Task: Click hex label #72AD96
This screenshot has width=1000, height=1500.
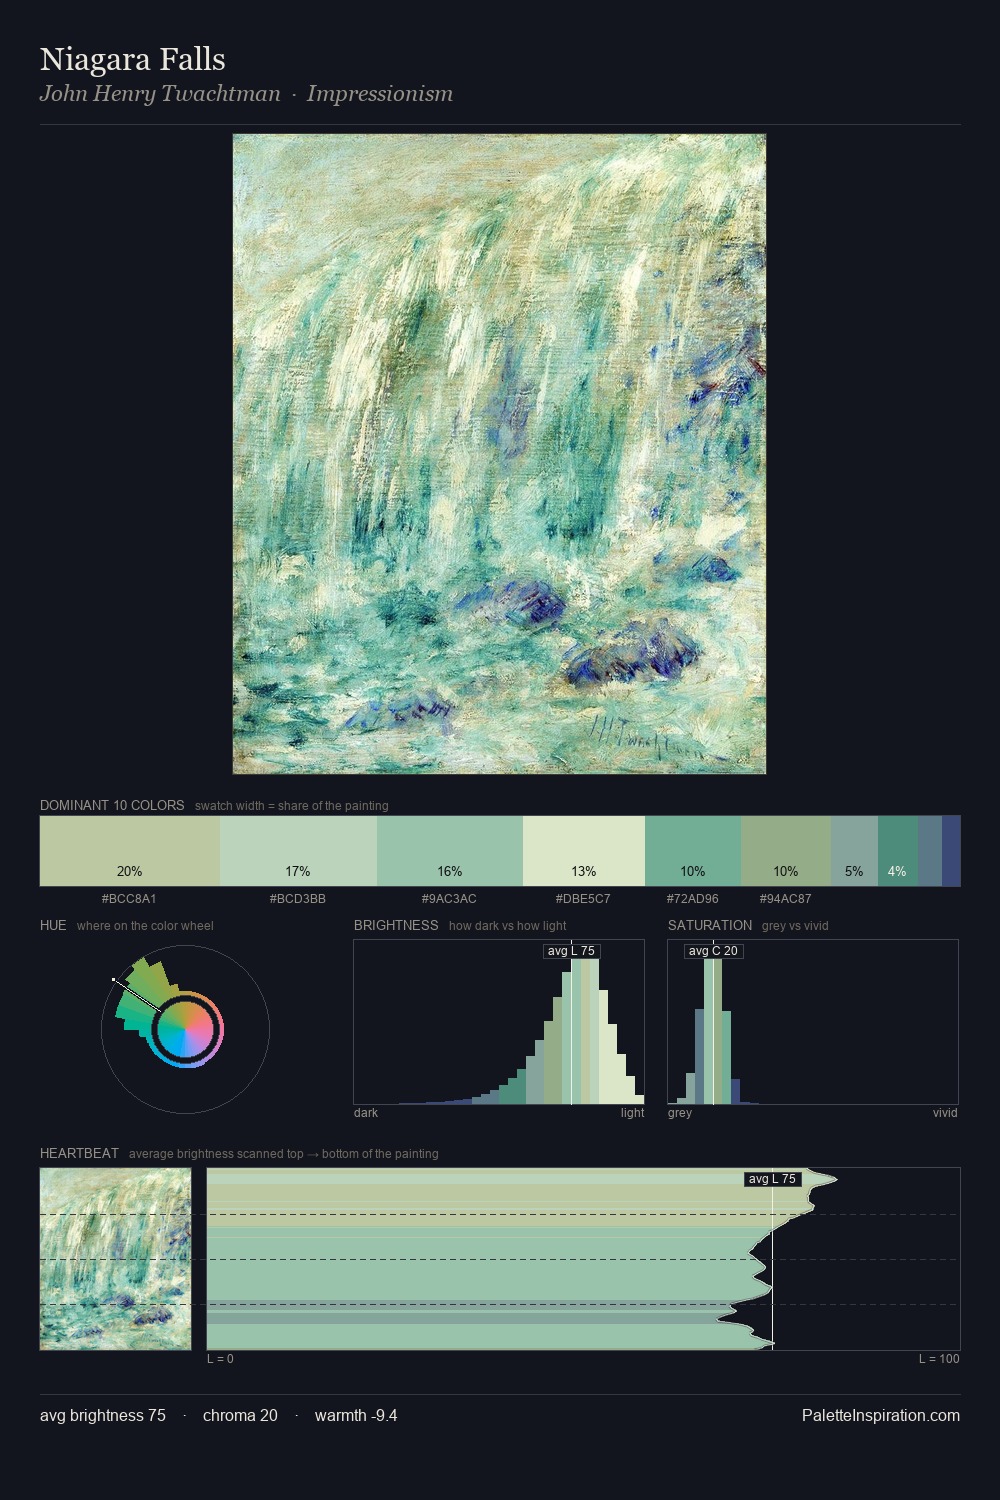Action: pos(692,899)
